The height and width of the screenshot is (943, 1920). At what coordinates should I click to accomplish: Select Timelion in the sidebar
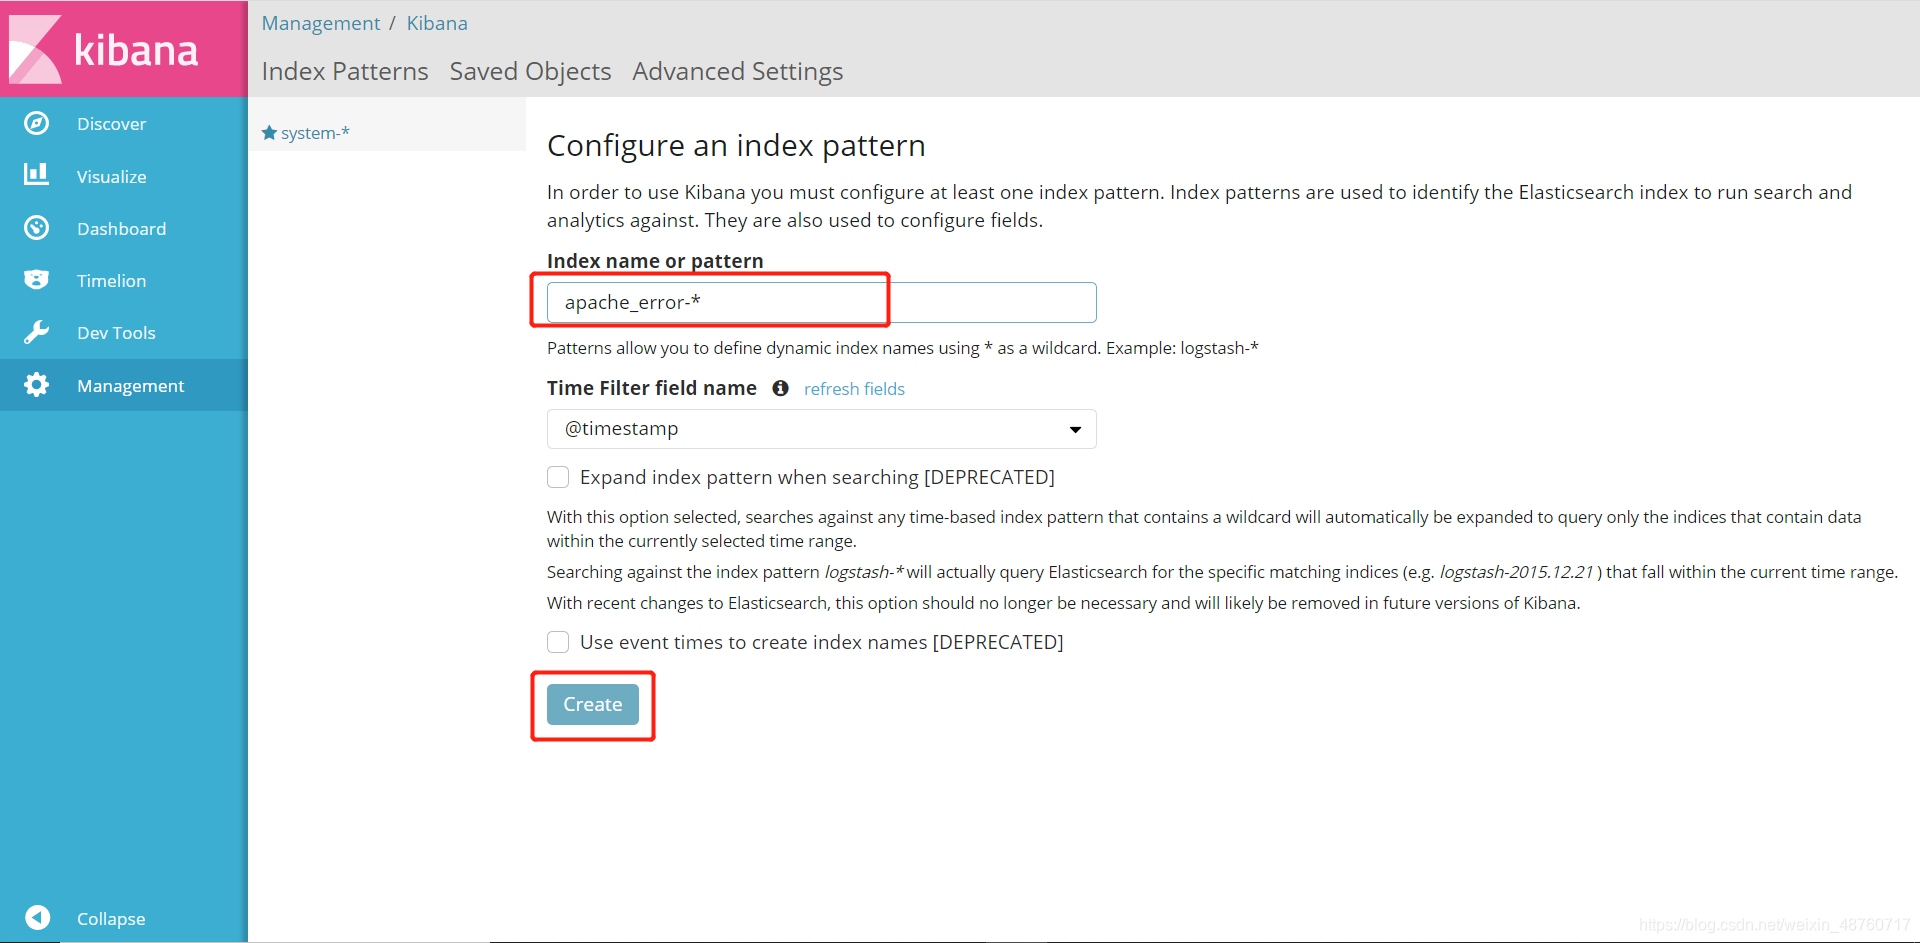[x=111, y=281]
